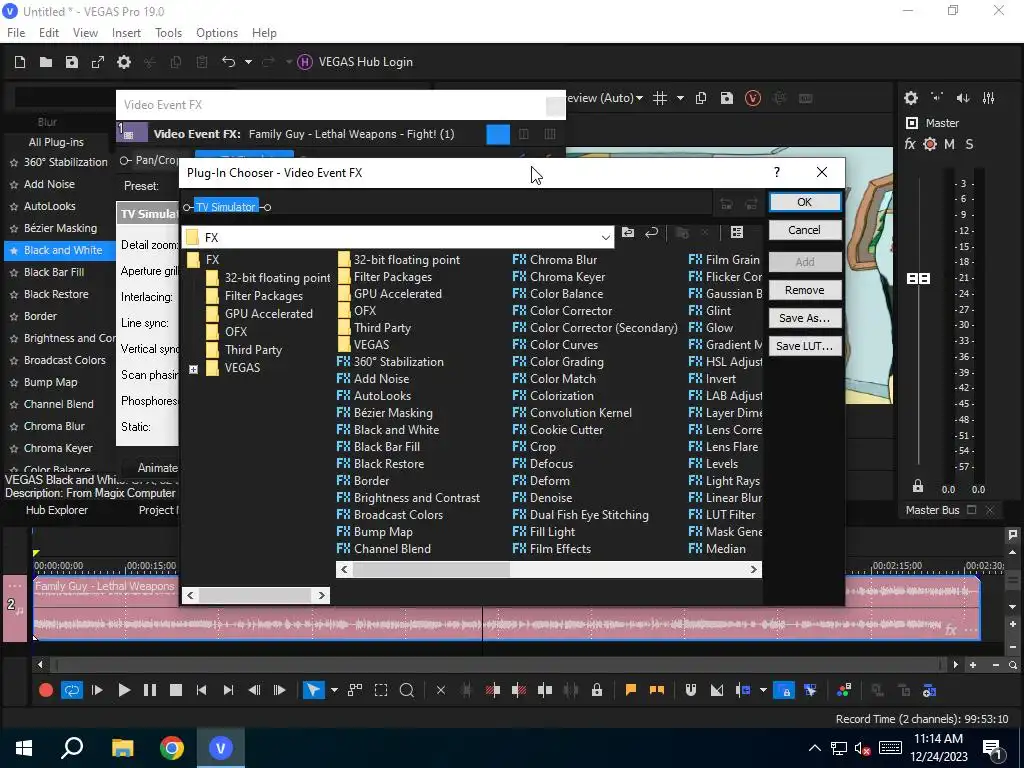Toggle Lock event padlock icon

tap(597, 690)
